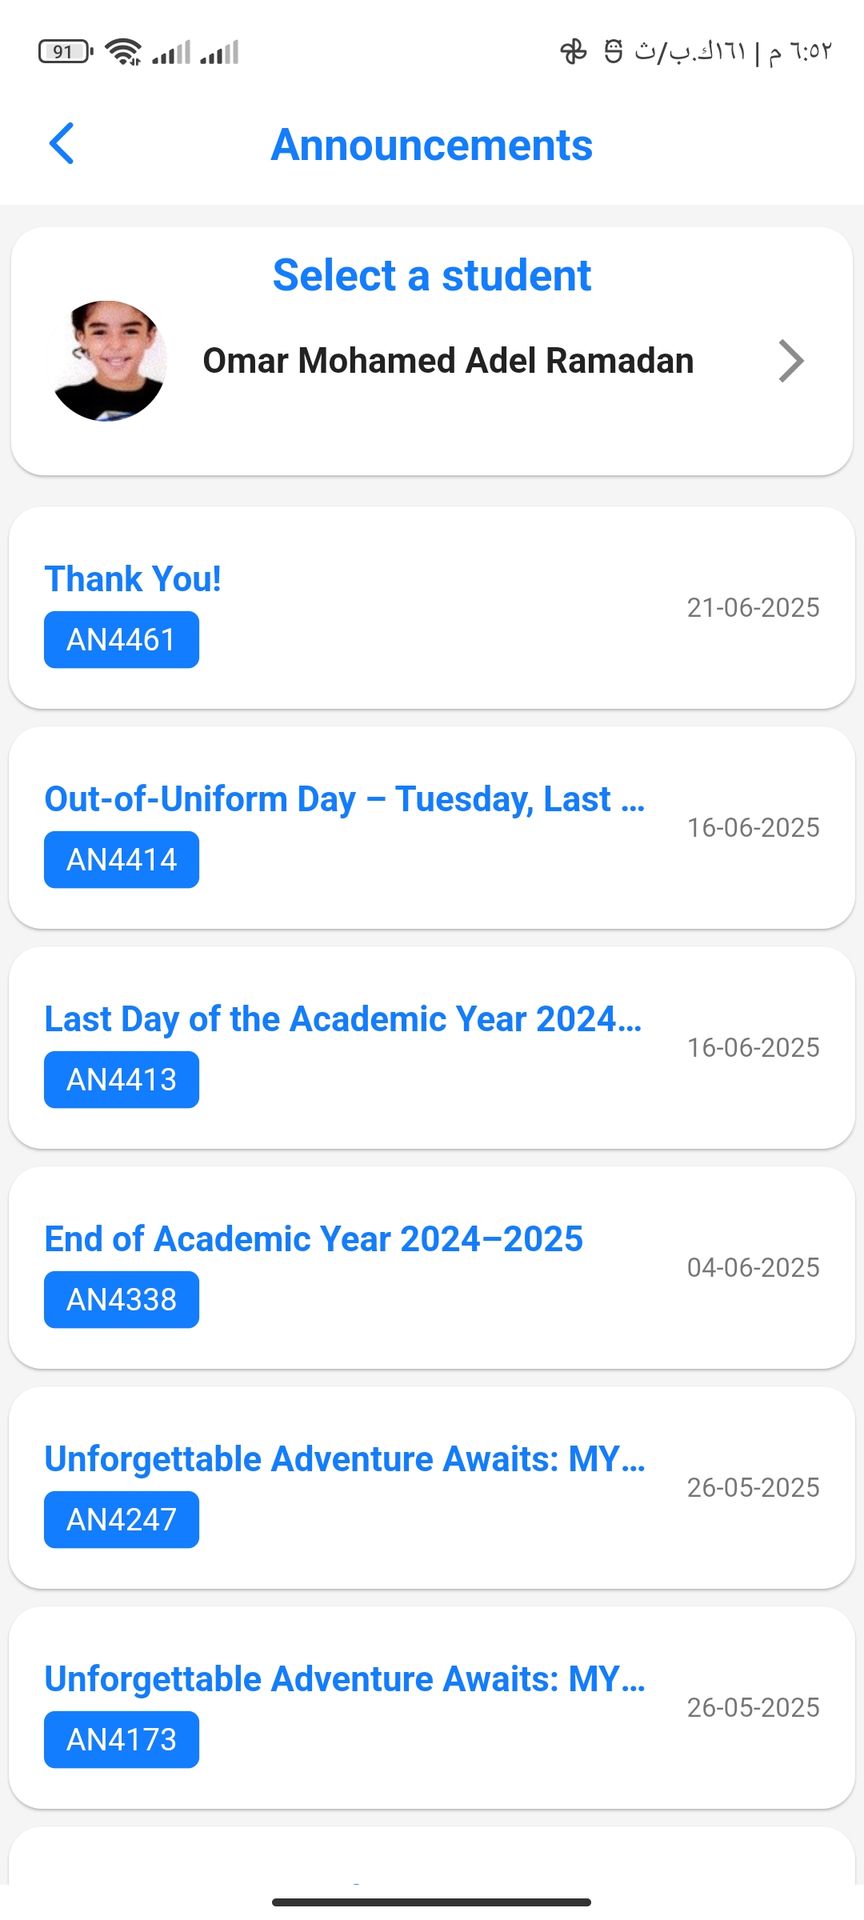Tap the AN4338 badge
Screen dimensions: 864x1920
[x=121, y=1300]
